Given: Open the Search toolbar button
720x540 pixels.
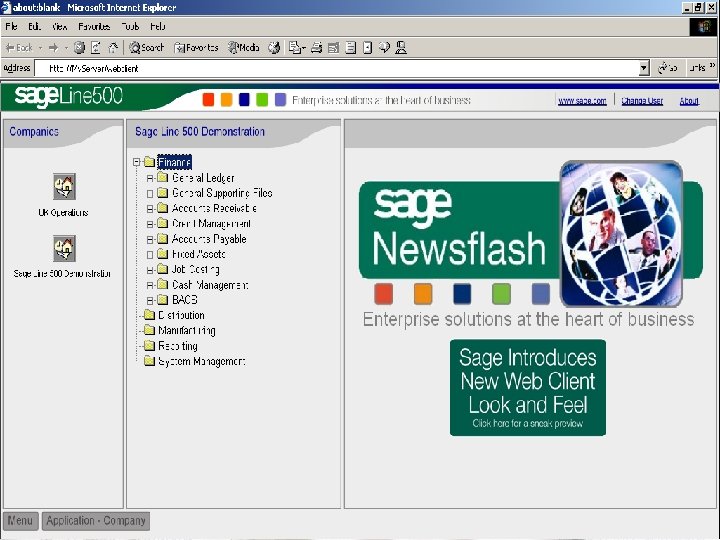Looking at the screenshot, I should 146,47.
